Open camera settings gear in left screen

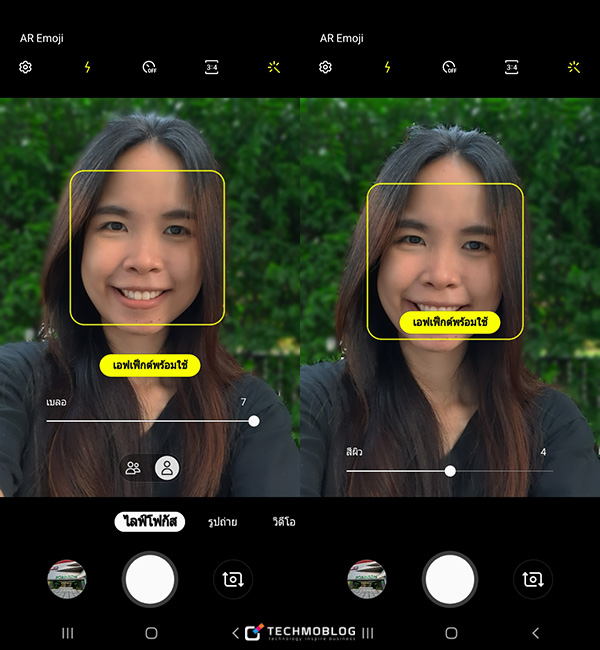(x=26, y=68)
